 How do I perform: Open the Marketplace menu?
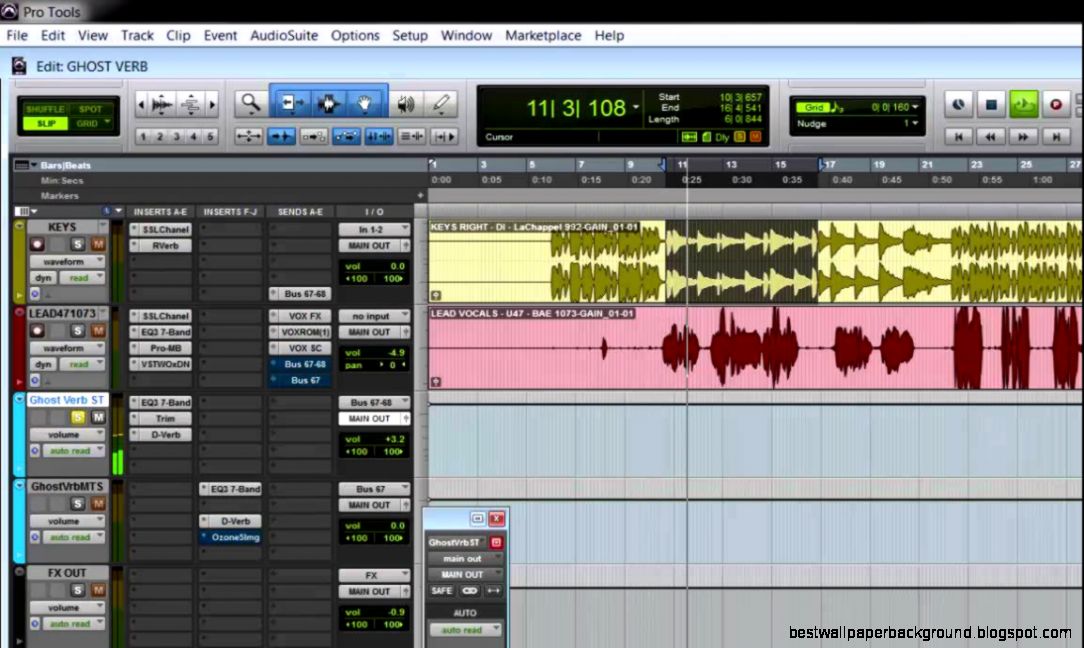pyautogui.click(x=543, y=35)
